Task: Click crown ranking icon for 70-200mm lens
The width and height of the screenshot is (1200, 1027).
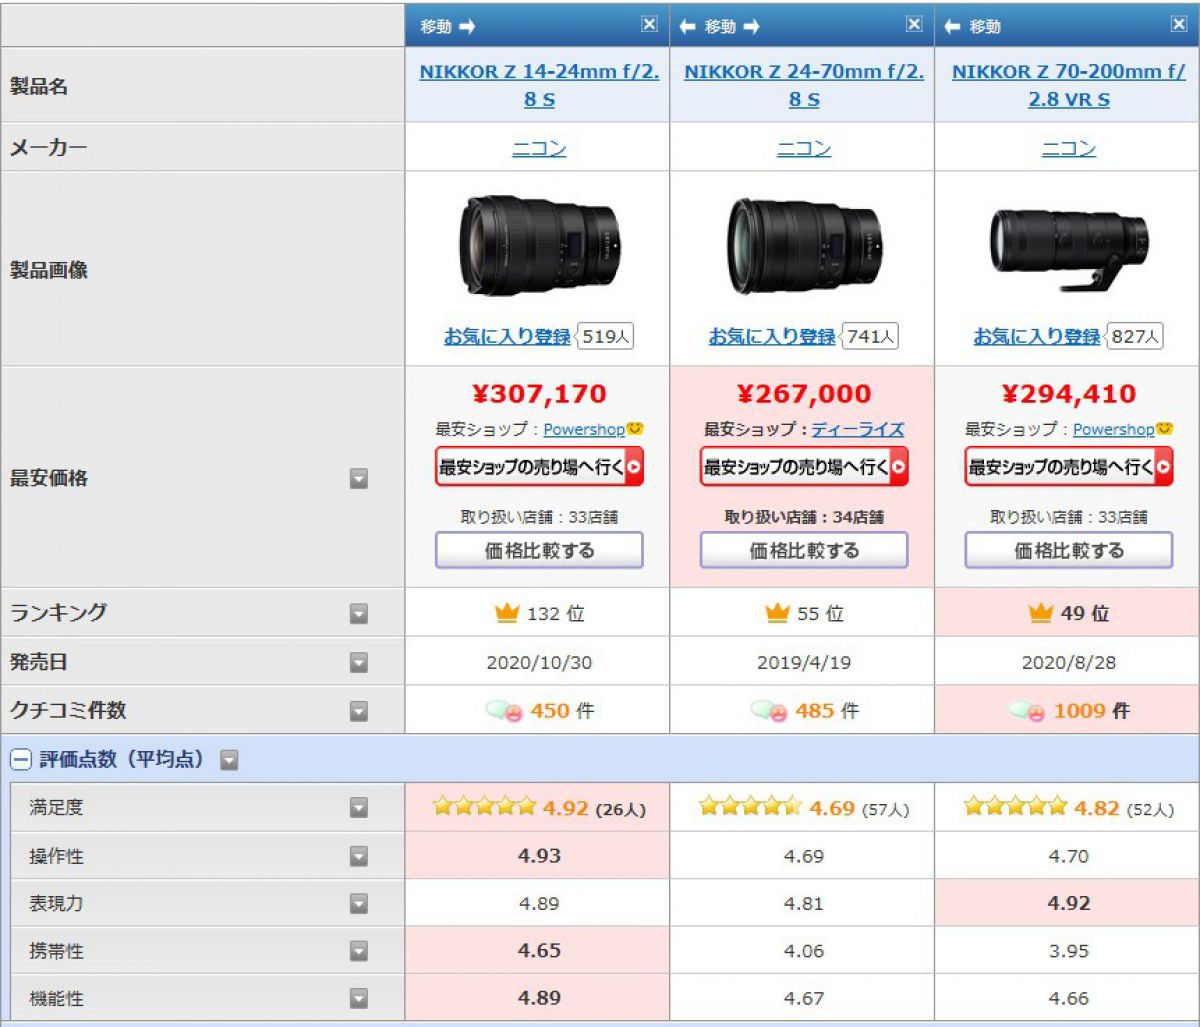Action: click(1040, 613)
